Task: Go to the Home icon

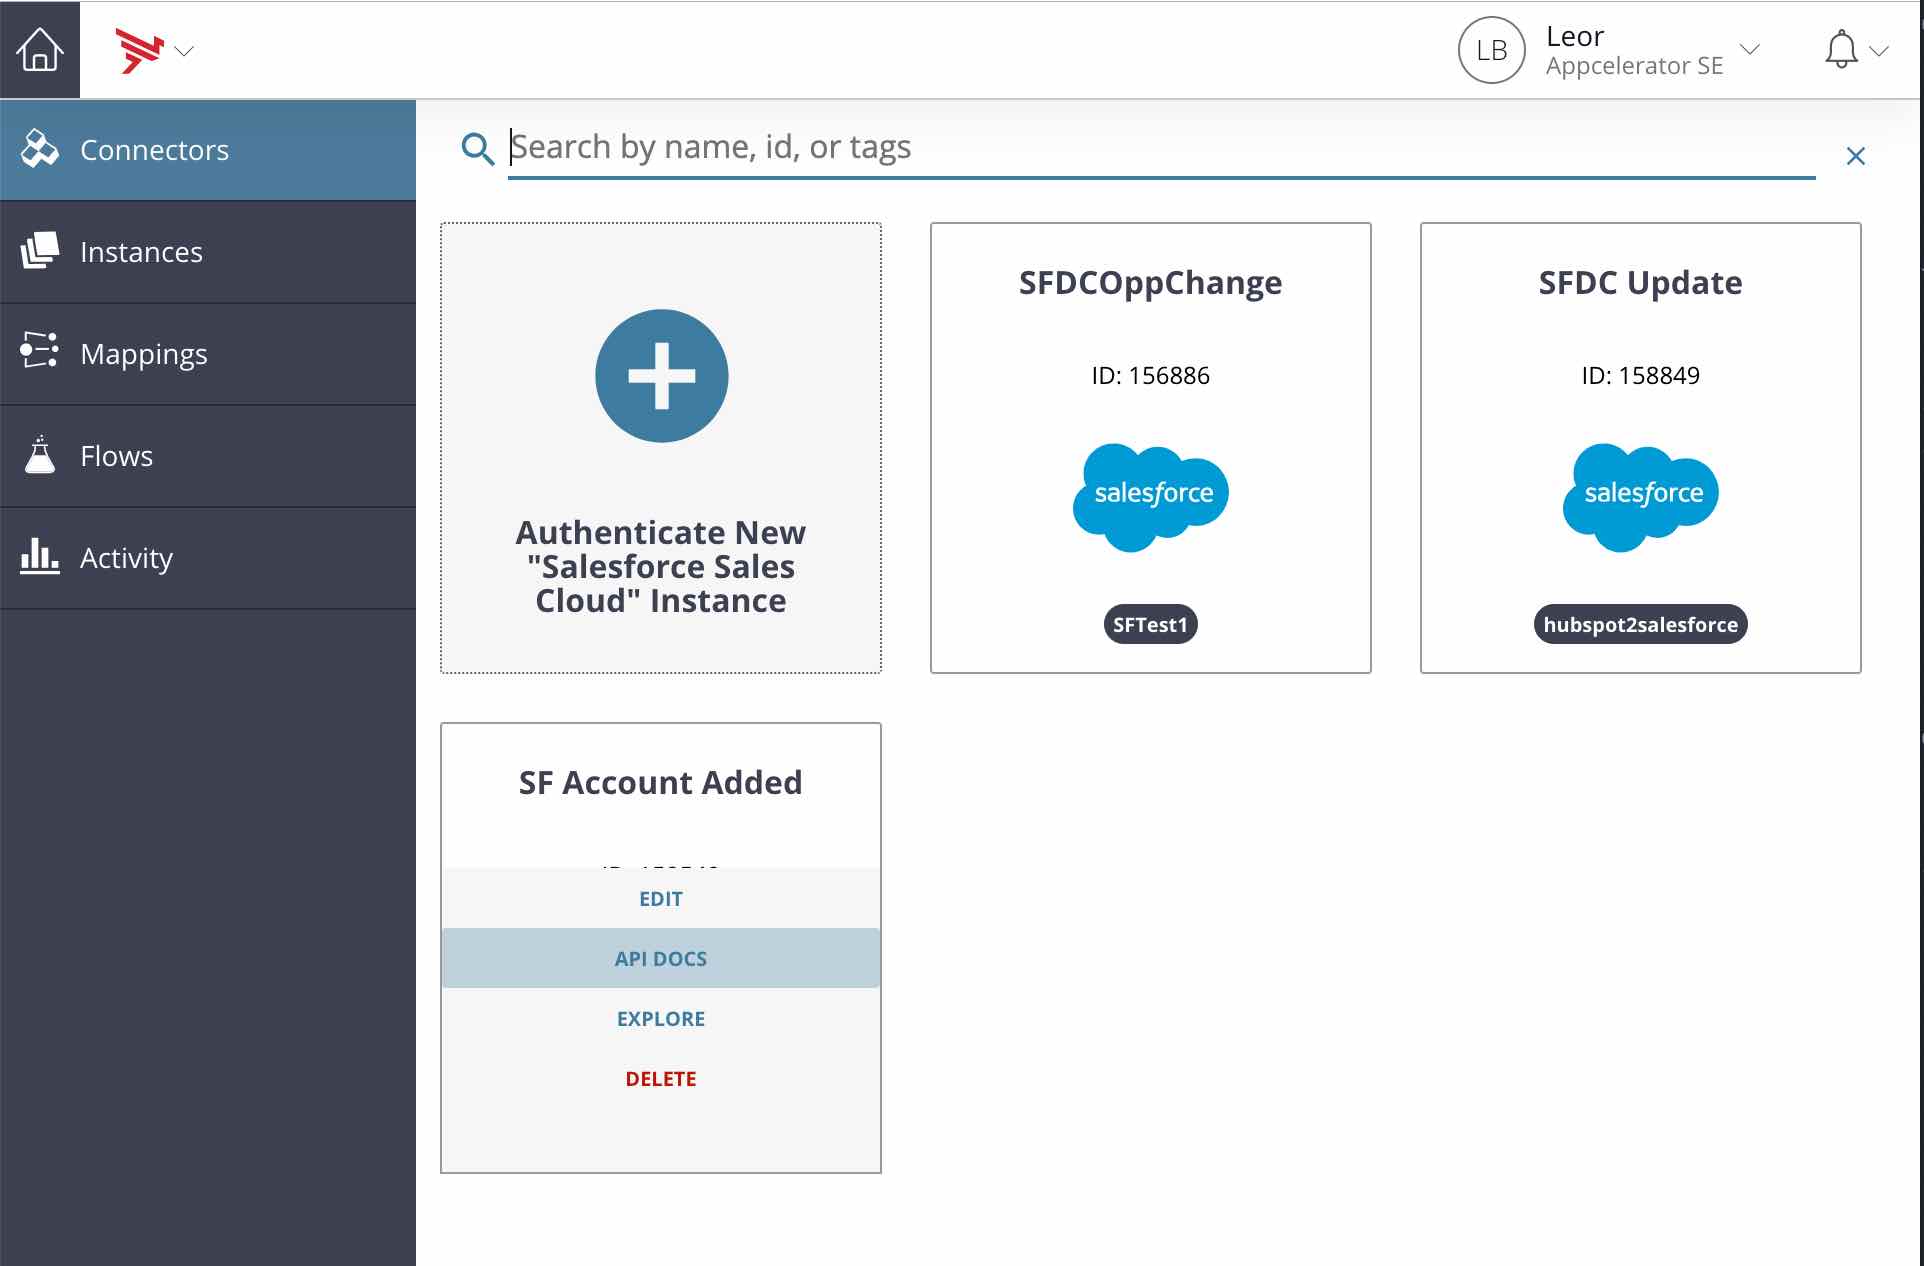Action: (x=40, y=49)
